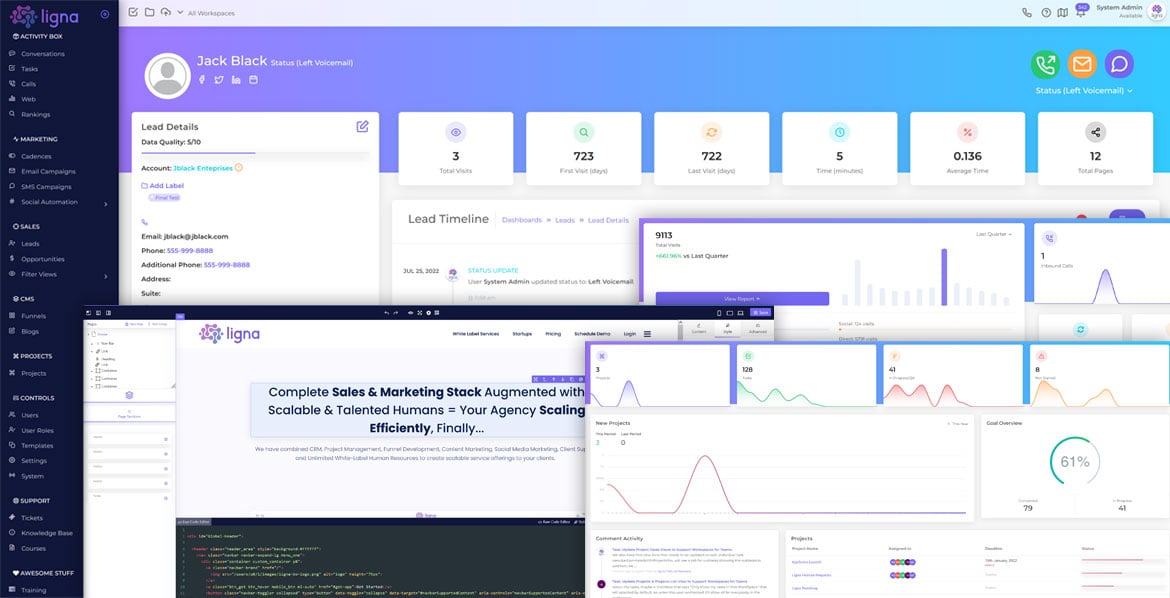Viewport: 1170px width, 598px height.
Task: Open Jack Black's LinkedIn profile icon
Action: click(236, 80)
